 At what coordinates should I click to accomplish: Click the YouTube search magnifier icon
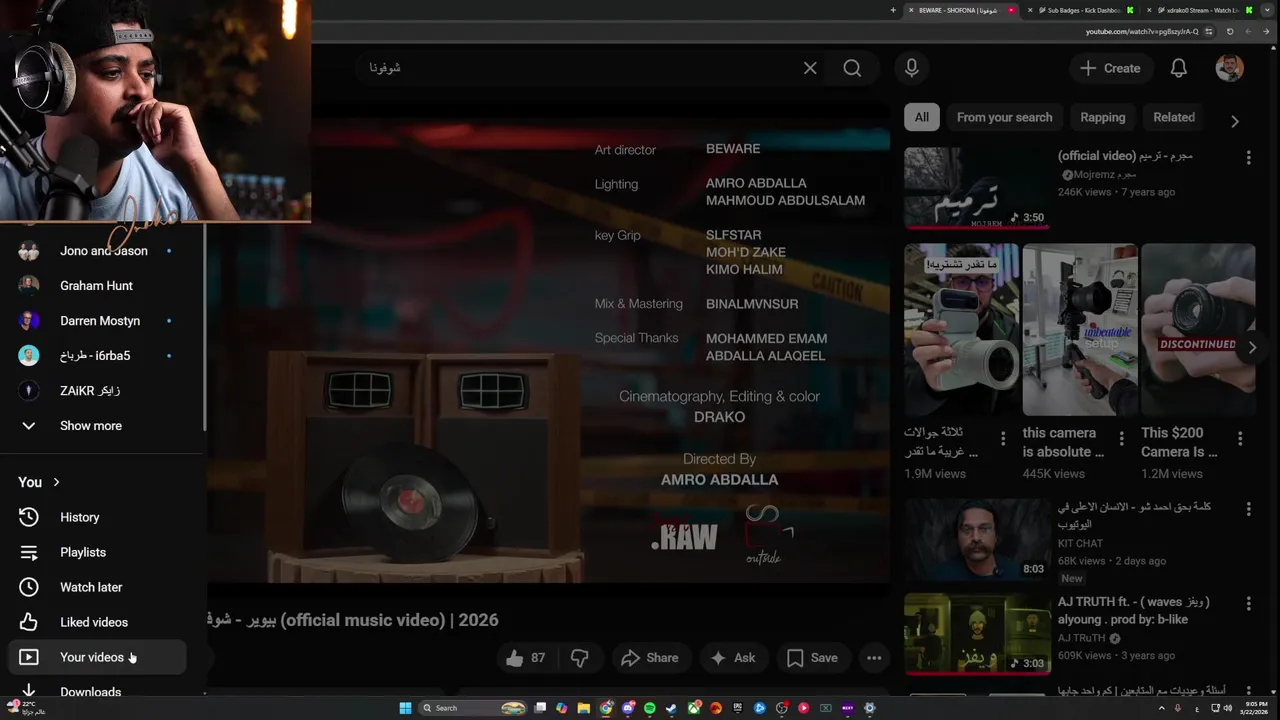tap(852, 68)
